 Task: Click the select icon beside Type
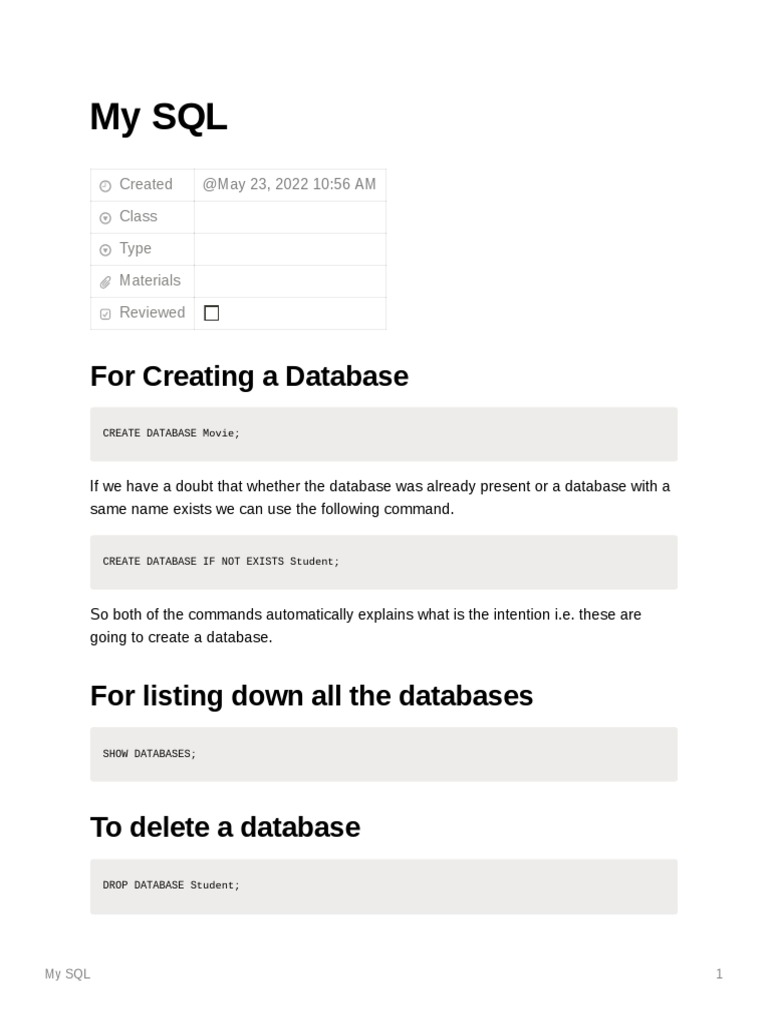click(106, 250)
